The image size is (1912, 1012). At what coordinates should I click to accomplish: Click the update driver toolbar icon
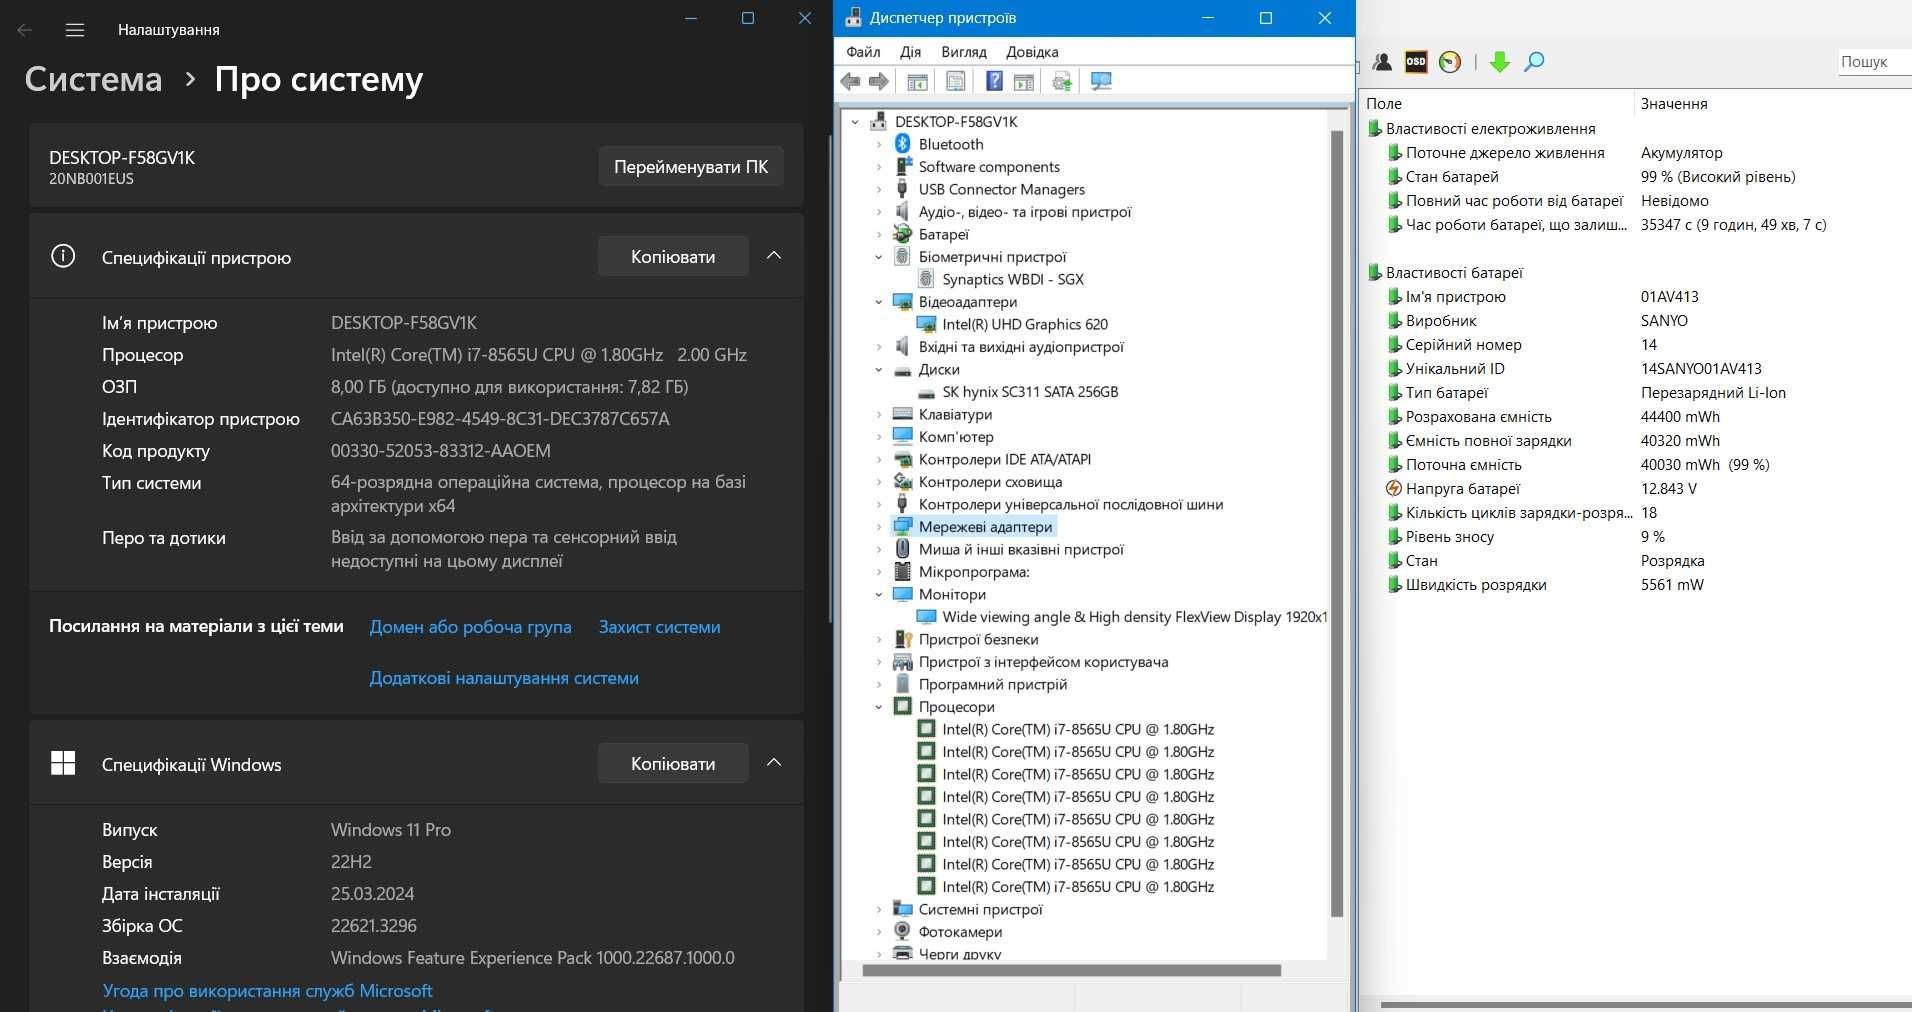(x=1062, y=82)
